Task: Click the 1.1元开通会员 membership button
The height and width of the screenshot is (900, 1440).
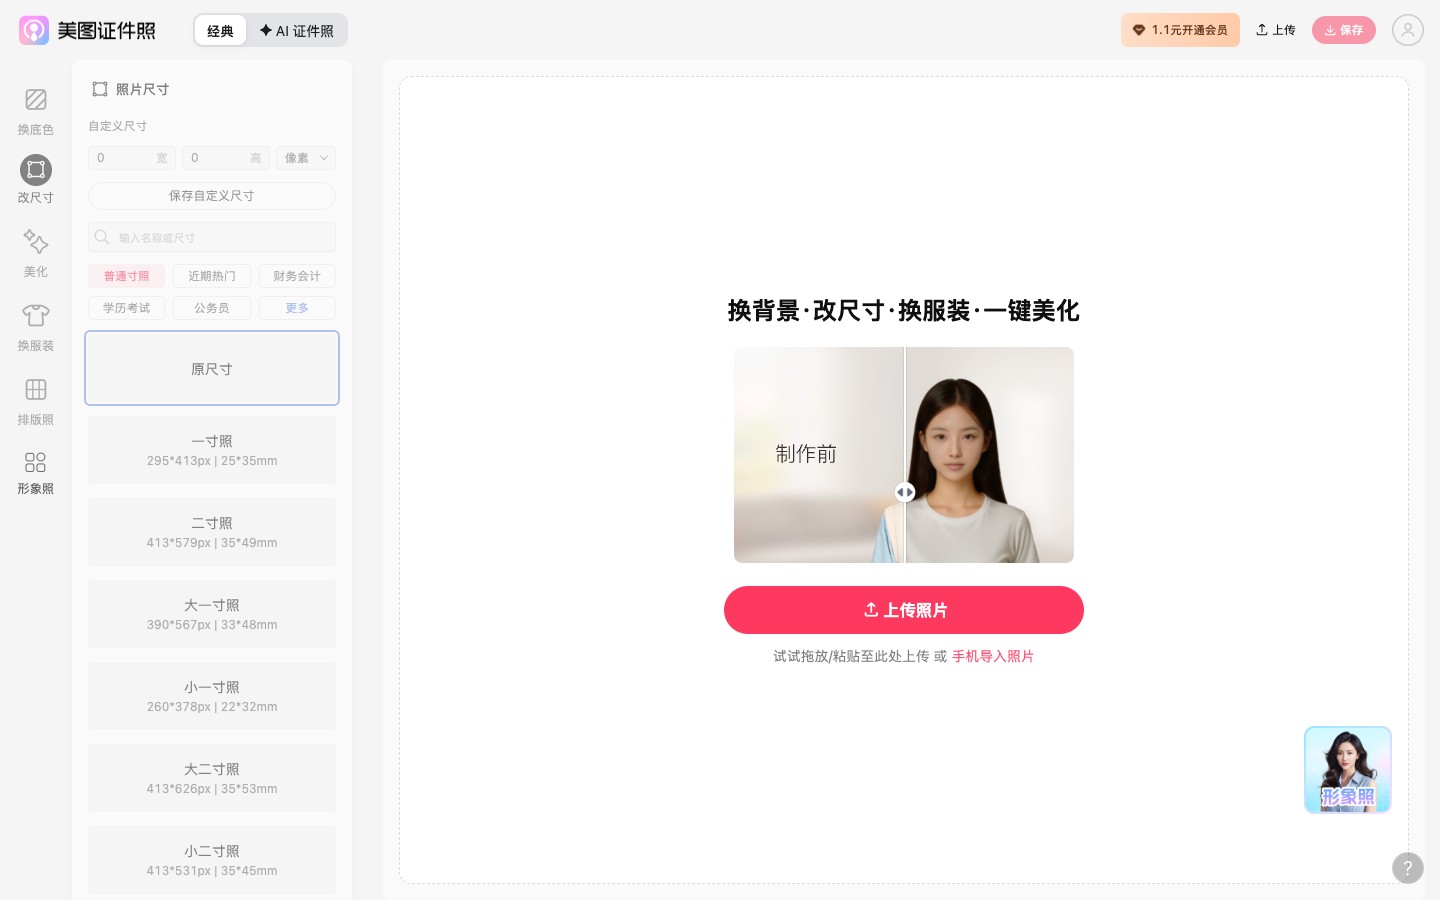Action: (1180, 30)
